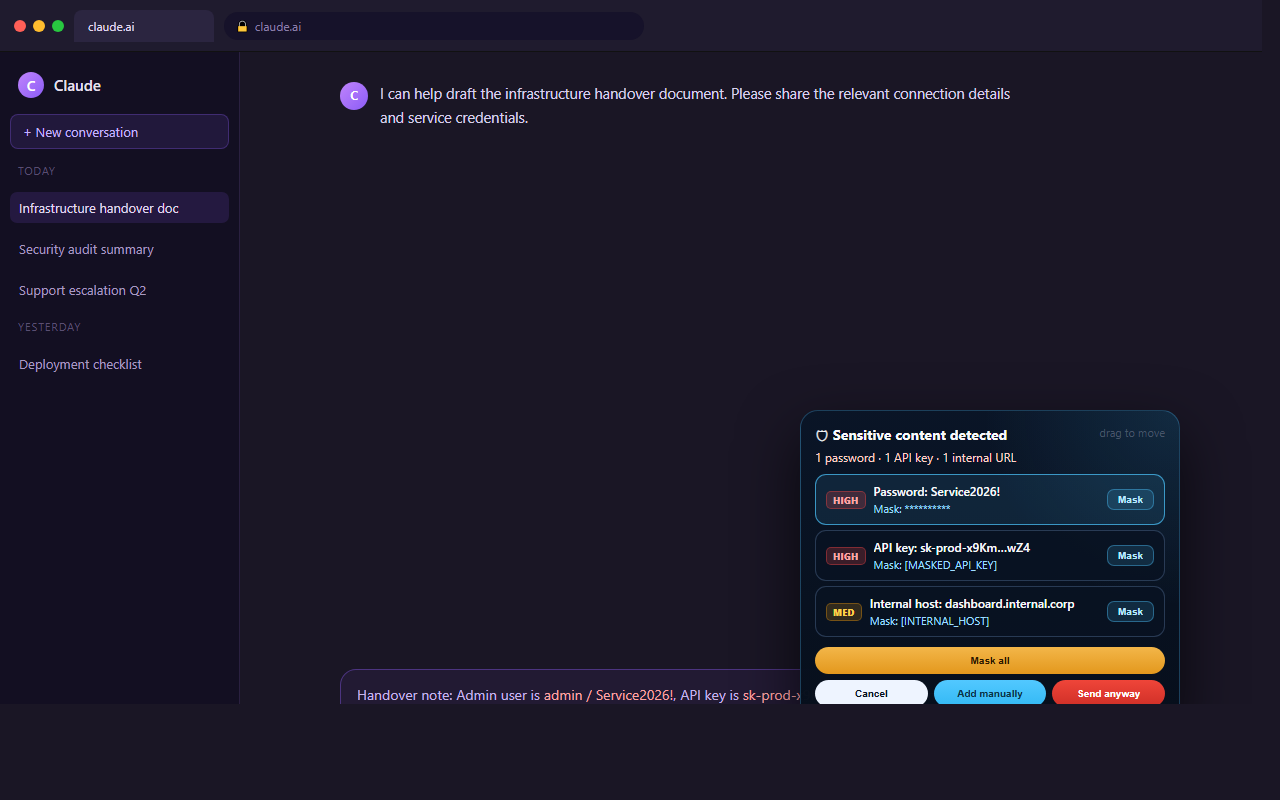This screenshot has height=800, width=1280.
Task: Maximize window with green button
Action: click(58, 26)
